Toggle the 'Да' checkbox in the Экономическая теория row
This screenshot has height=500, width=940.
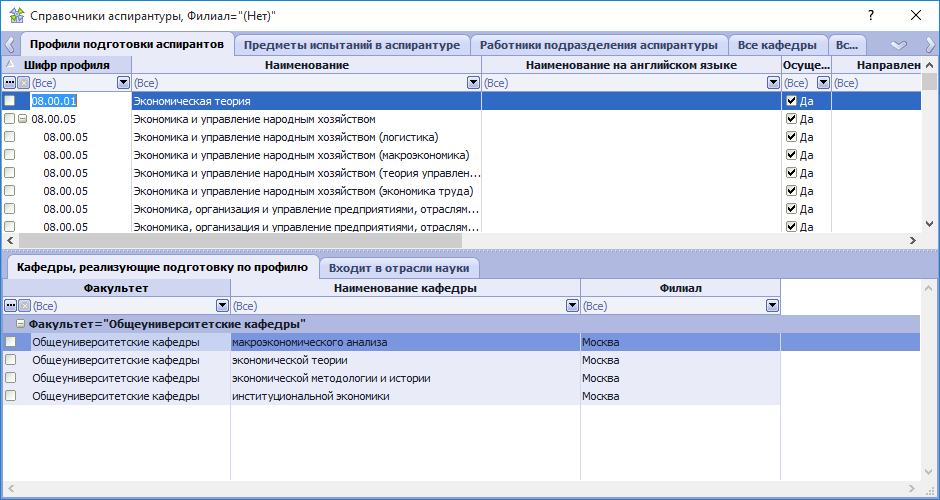(792, 101)
